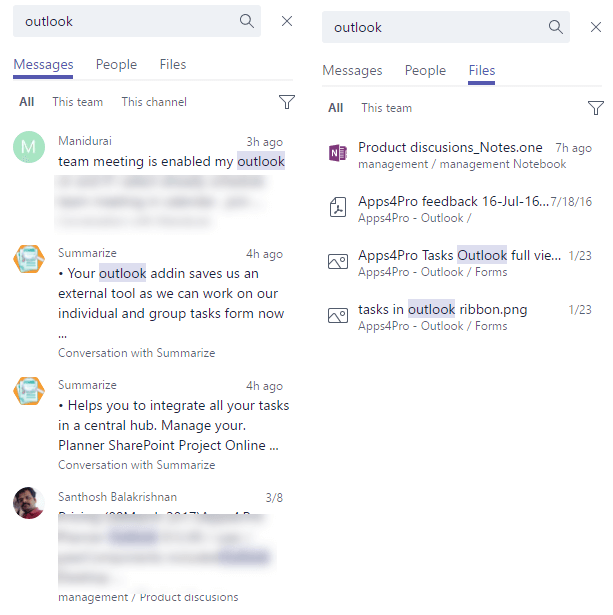Select This channel filter under Messages

(154, 102)
